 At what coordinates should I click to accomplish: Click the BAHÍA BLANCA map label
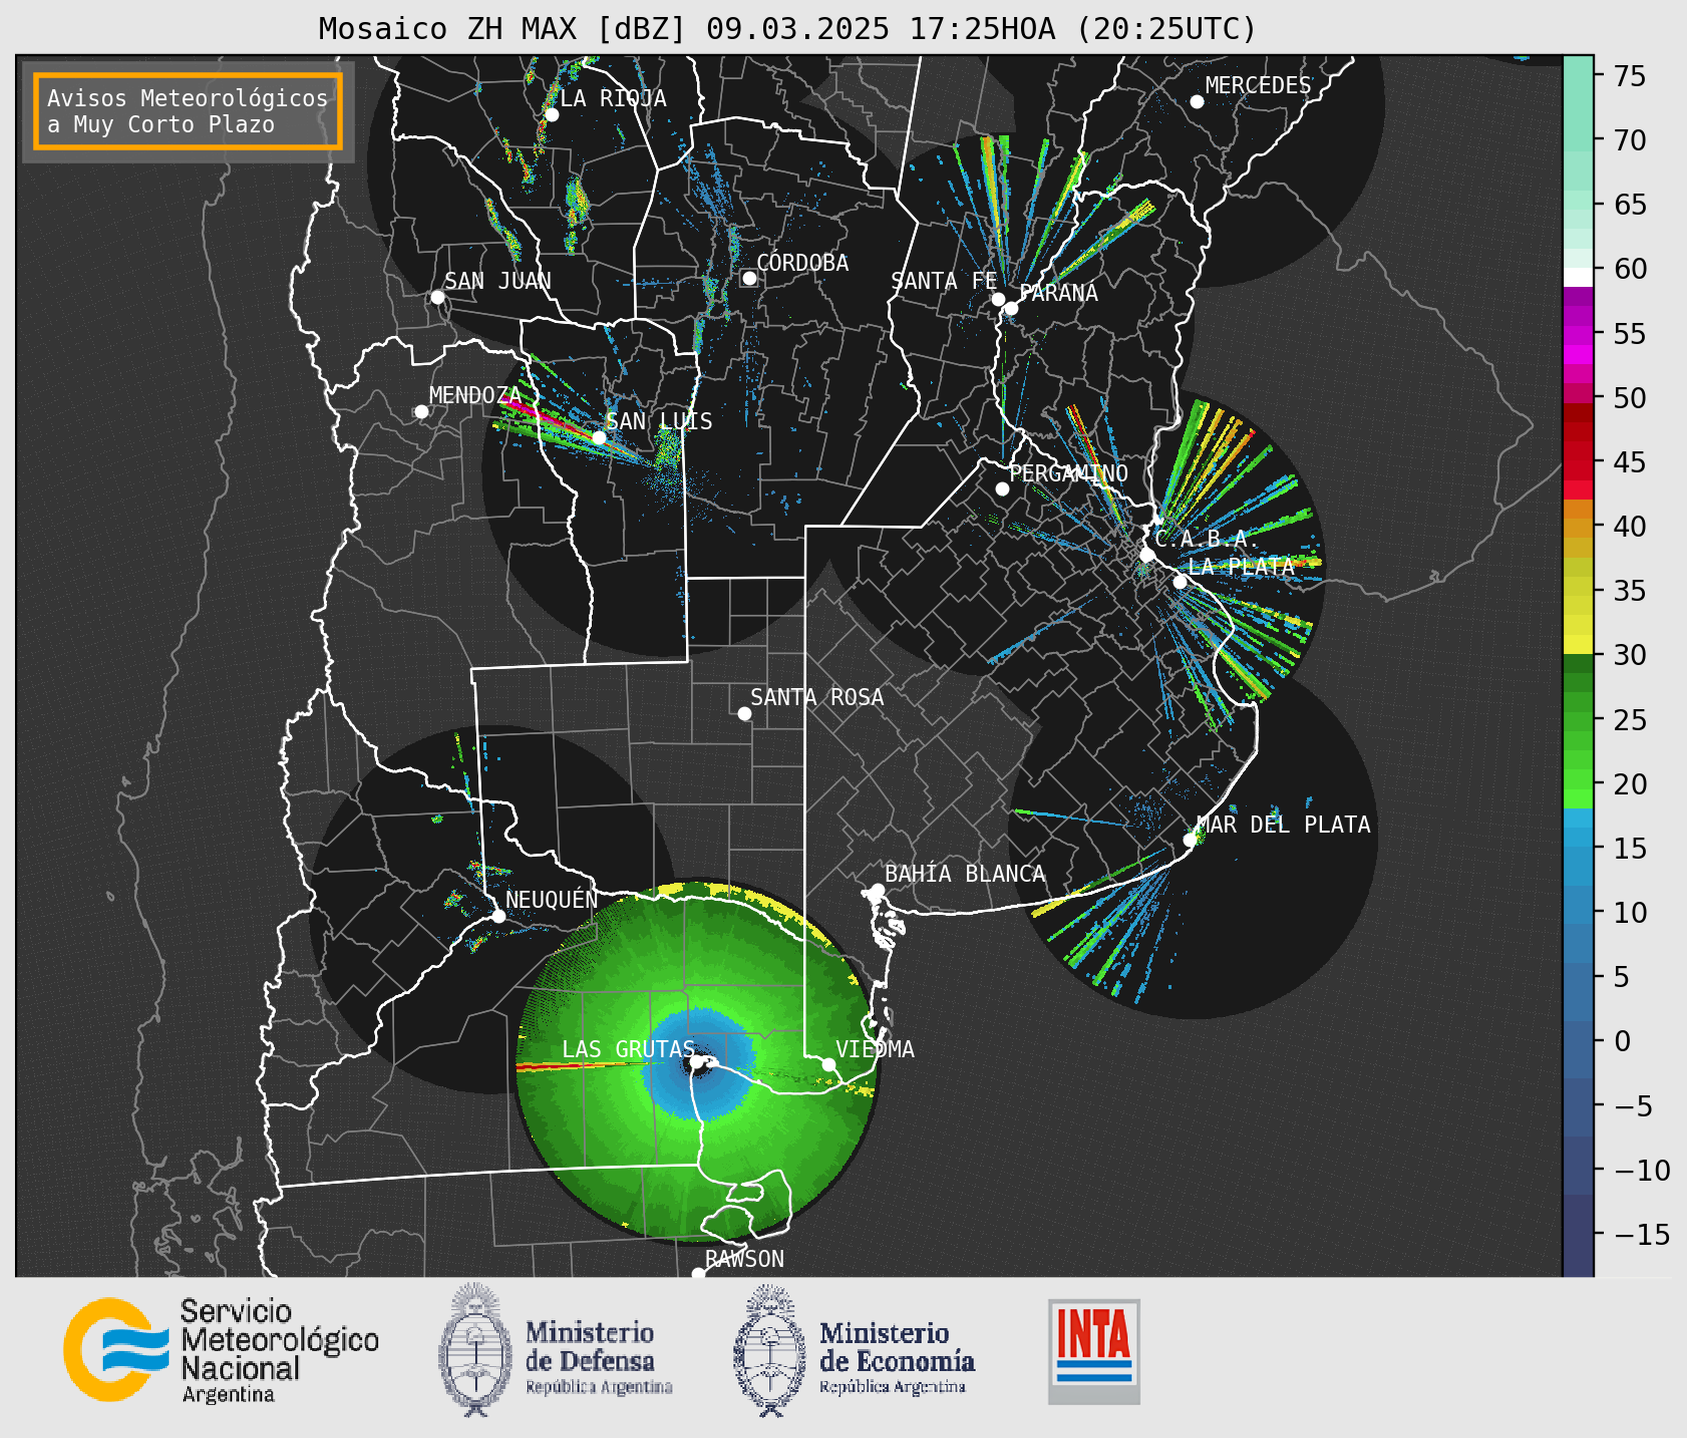tap(965, 874)
